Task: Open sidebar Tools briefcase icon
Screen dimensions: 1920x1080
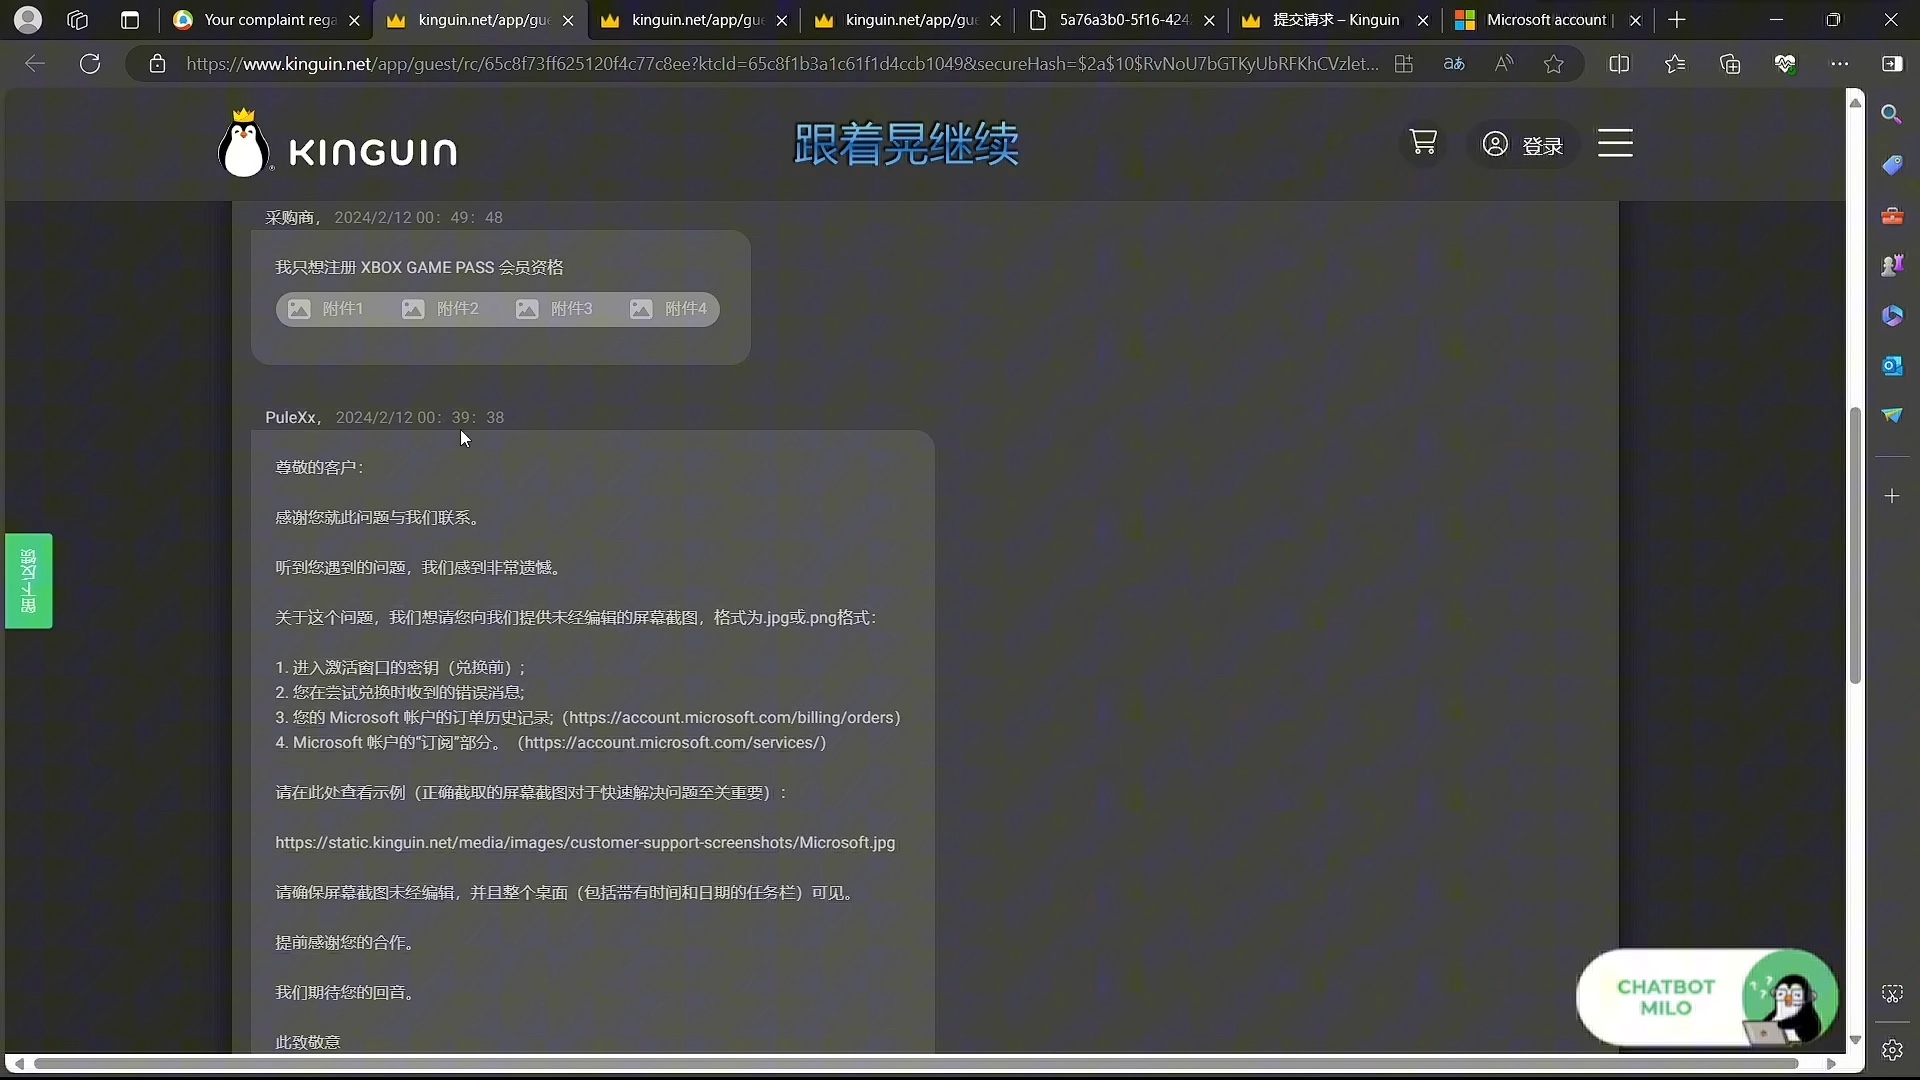Action: click(1892, 215)
